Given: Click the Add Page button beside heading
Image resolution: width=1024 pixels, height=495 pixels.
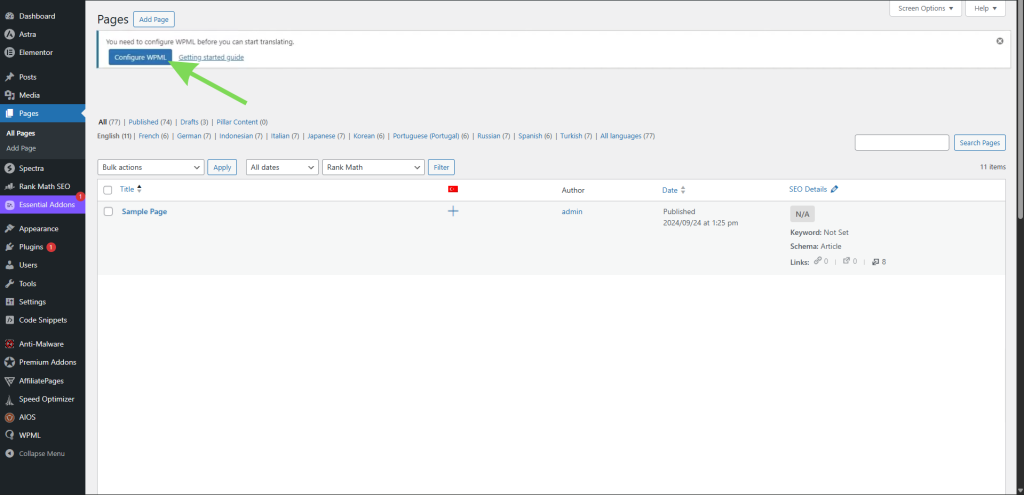Looking at the screenshot, I should tap(154, 20).
